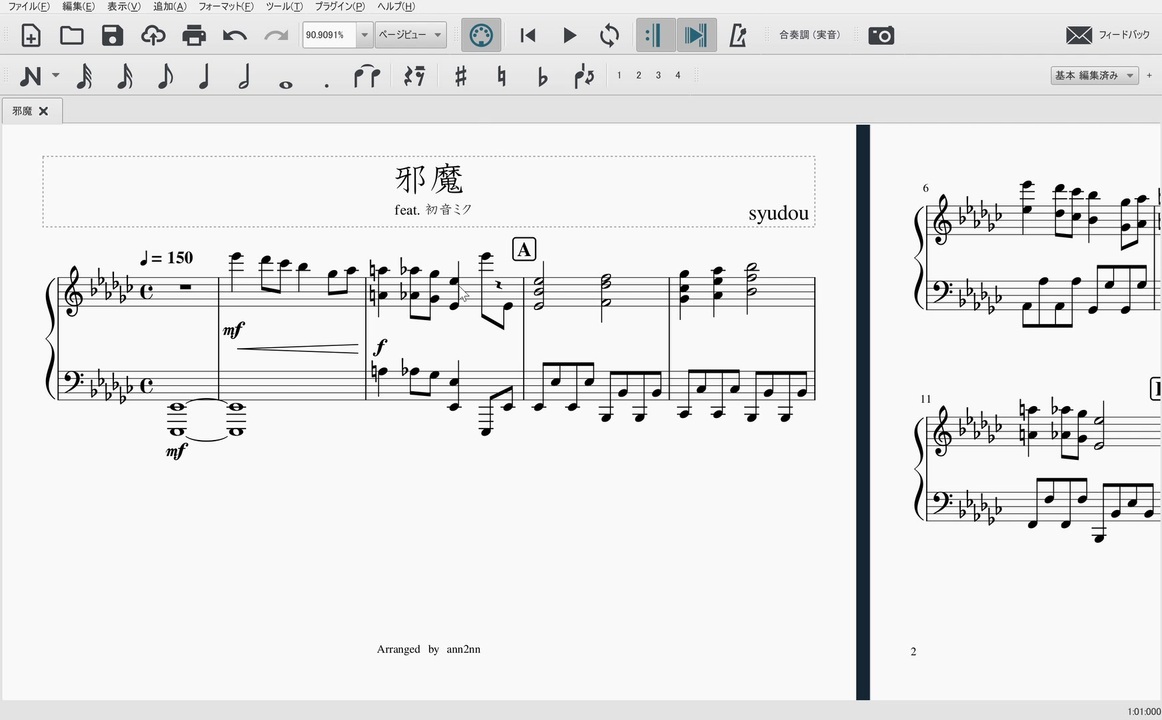Select the 32nd note duration
Viewport: 1162px width, 720px height.
[x=84, y=76]
